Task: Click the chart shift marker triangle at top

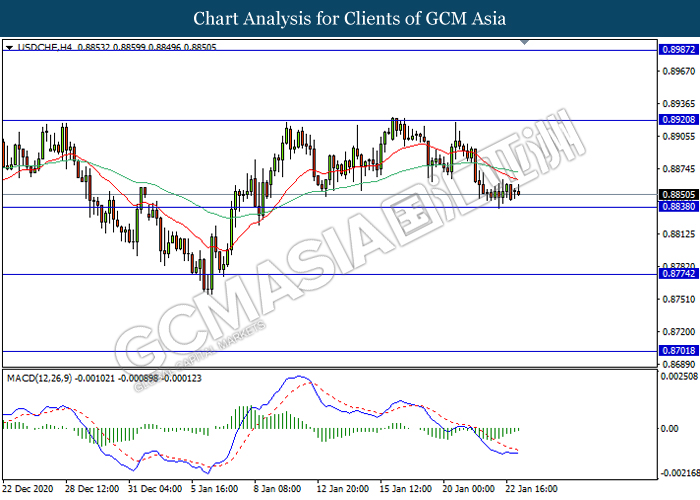Action: [x=525, y=42]
